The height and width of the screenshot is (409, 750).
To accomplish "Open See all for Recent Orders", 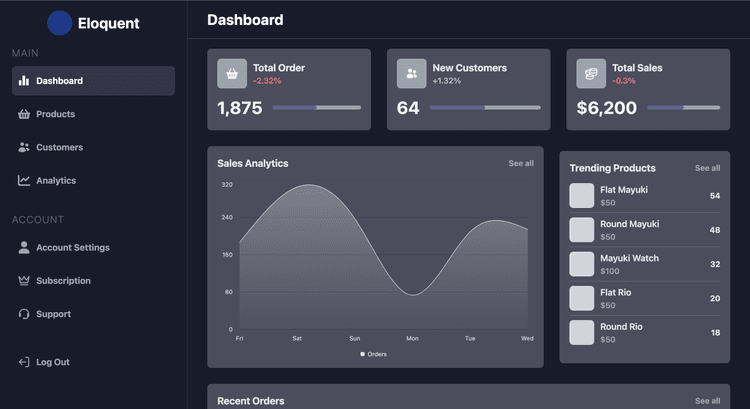I will (x=707, y=401).
